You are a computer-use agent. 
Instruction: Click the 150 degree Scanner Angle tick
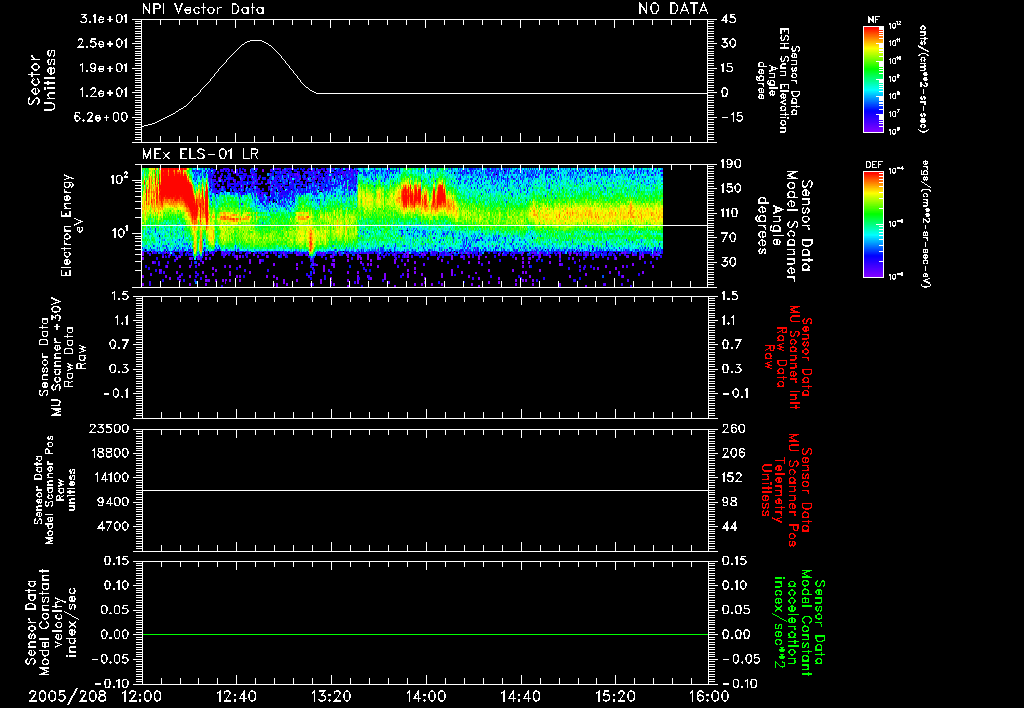coord(731,188)
